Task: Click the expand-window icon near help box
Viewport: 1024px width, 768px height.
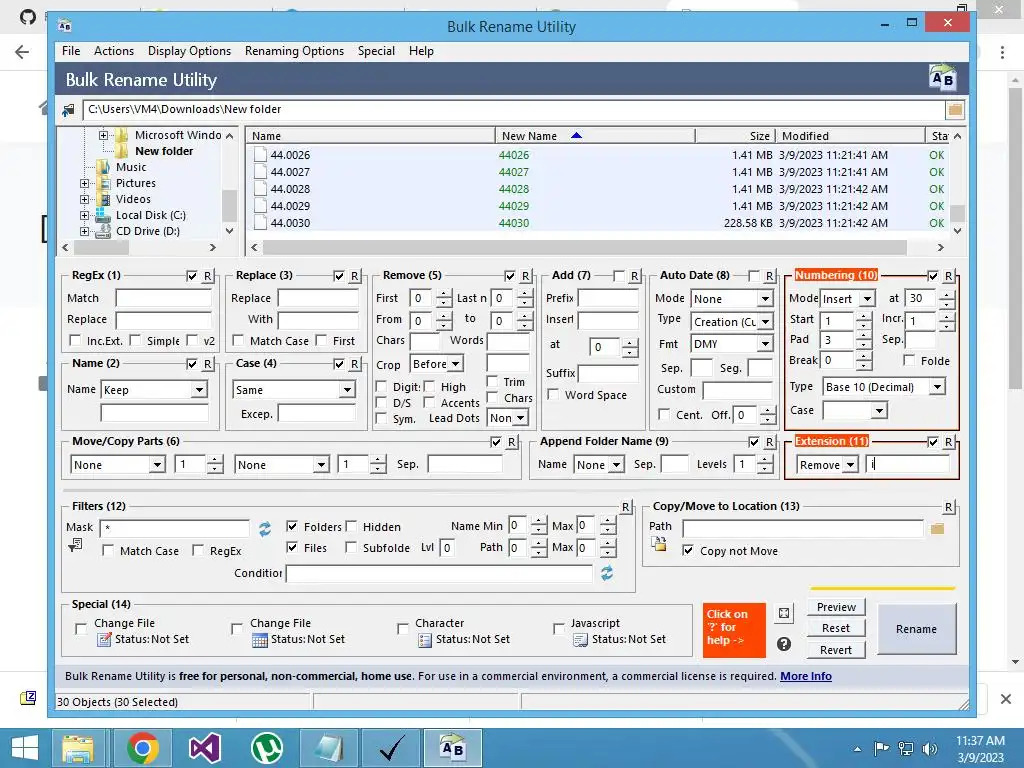Action: coord(784,613)
